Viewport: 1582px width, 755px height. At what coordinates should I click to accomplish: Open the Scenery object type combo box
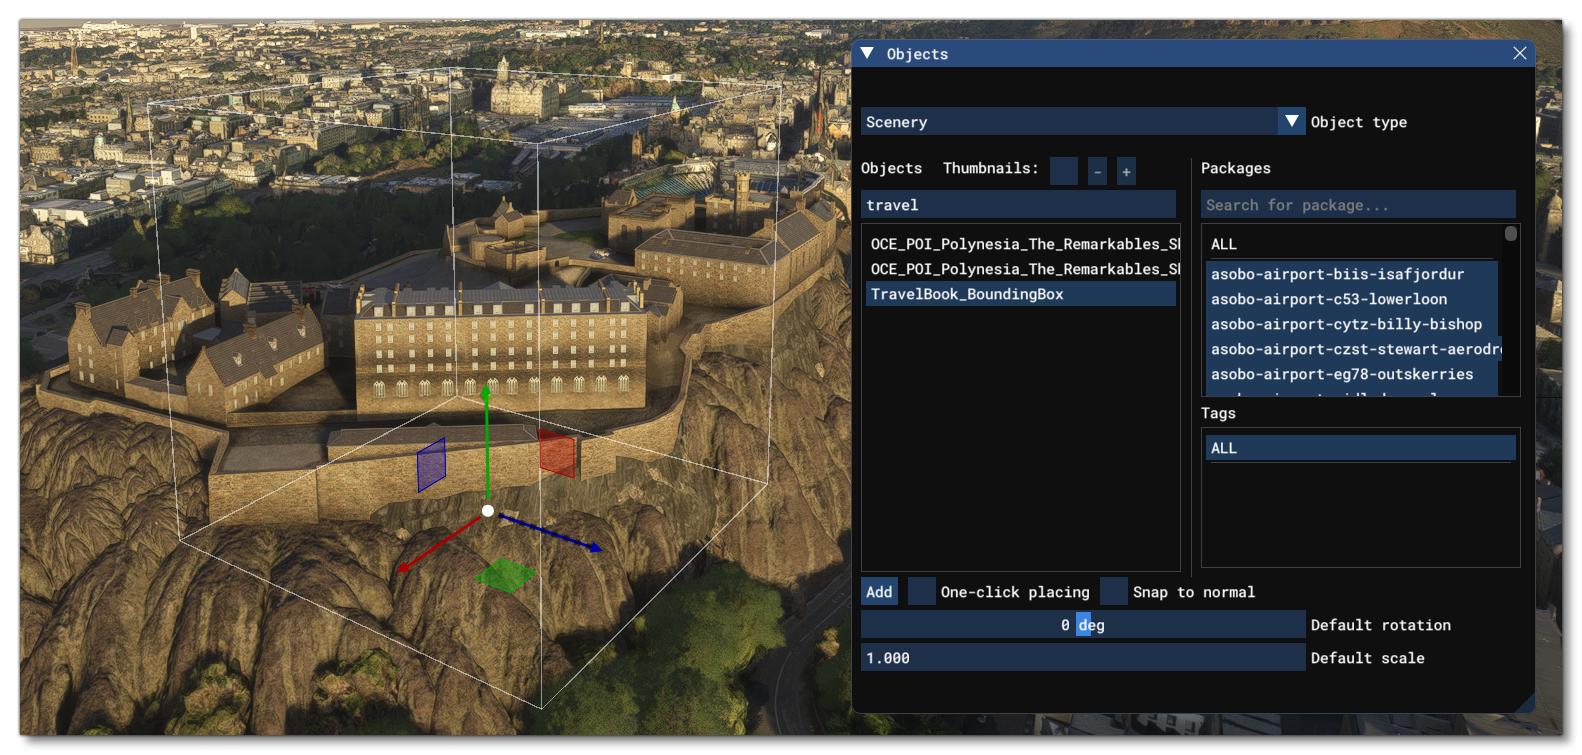(1068, 122)
